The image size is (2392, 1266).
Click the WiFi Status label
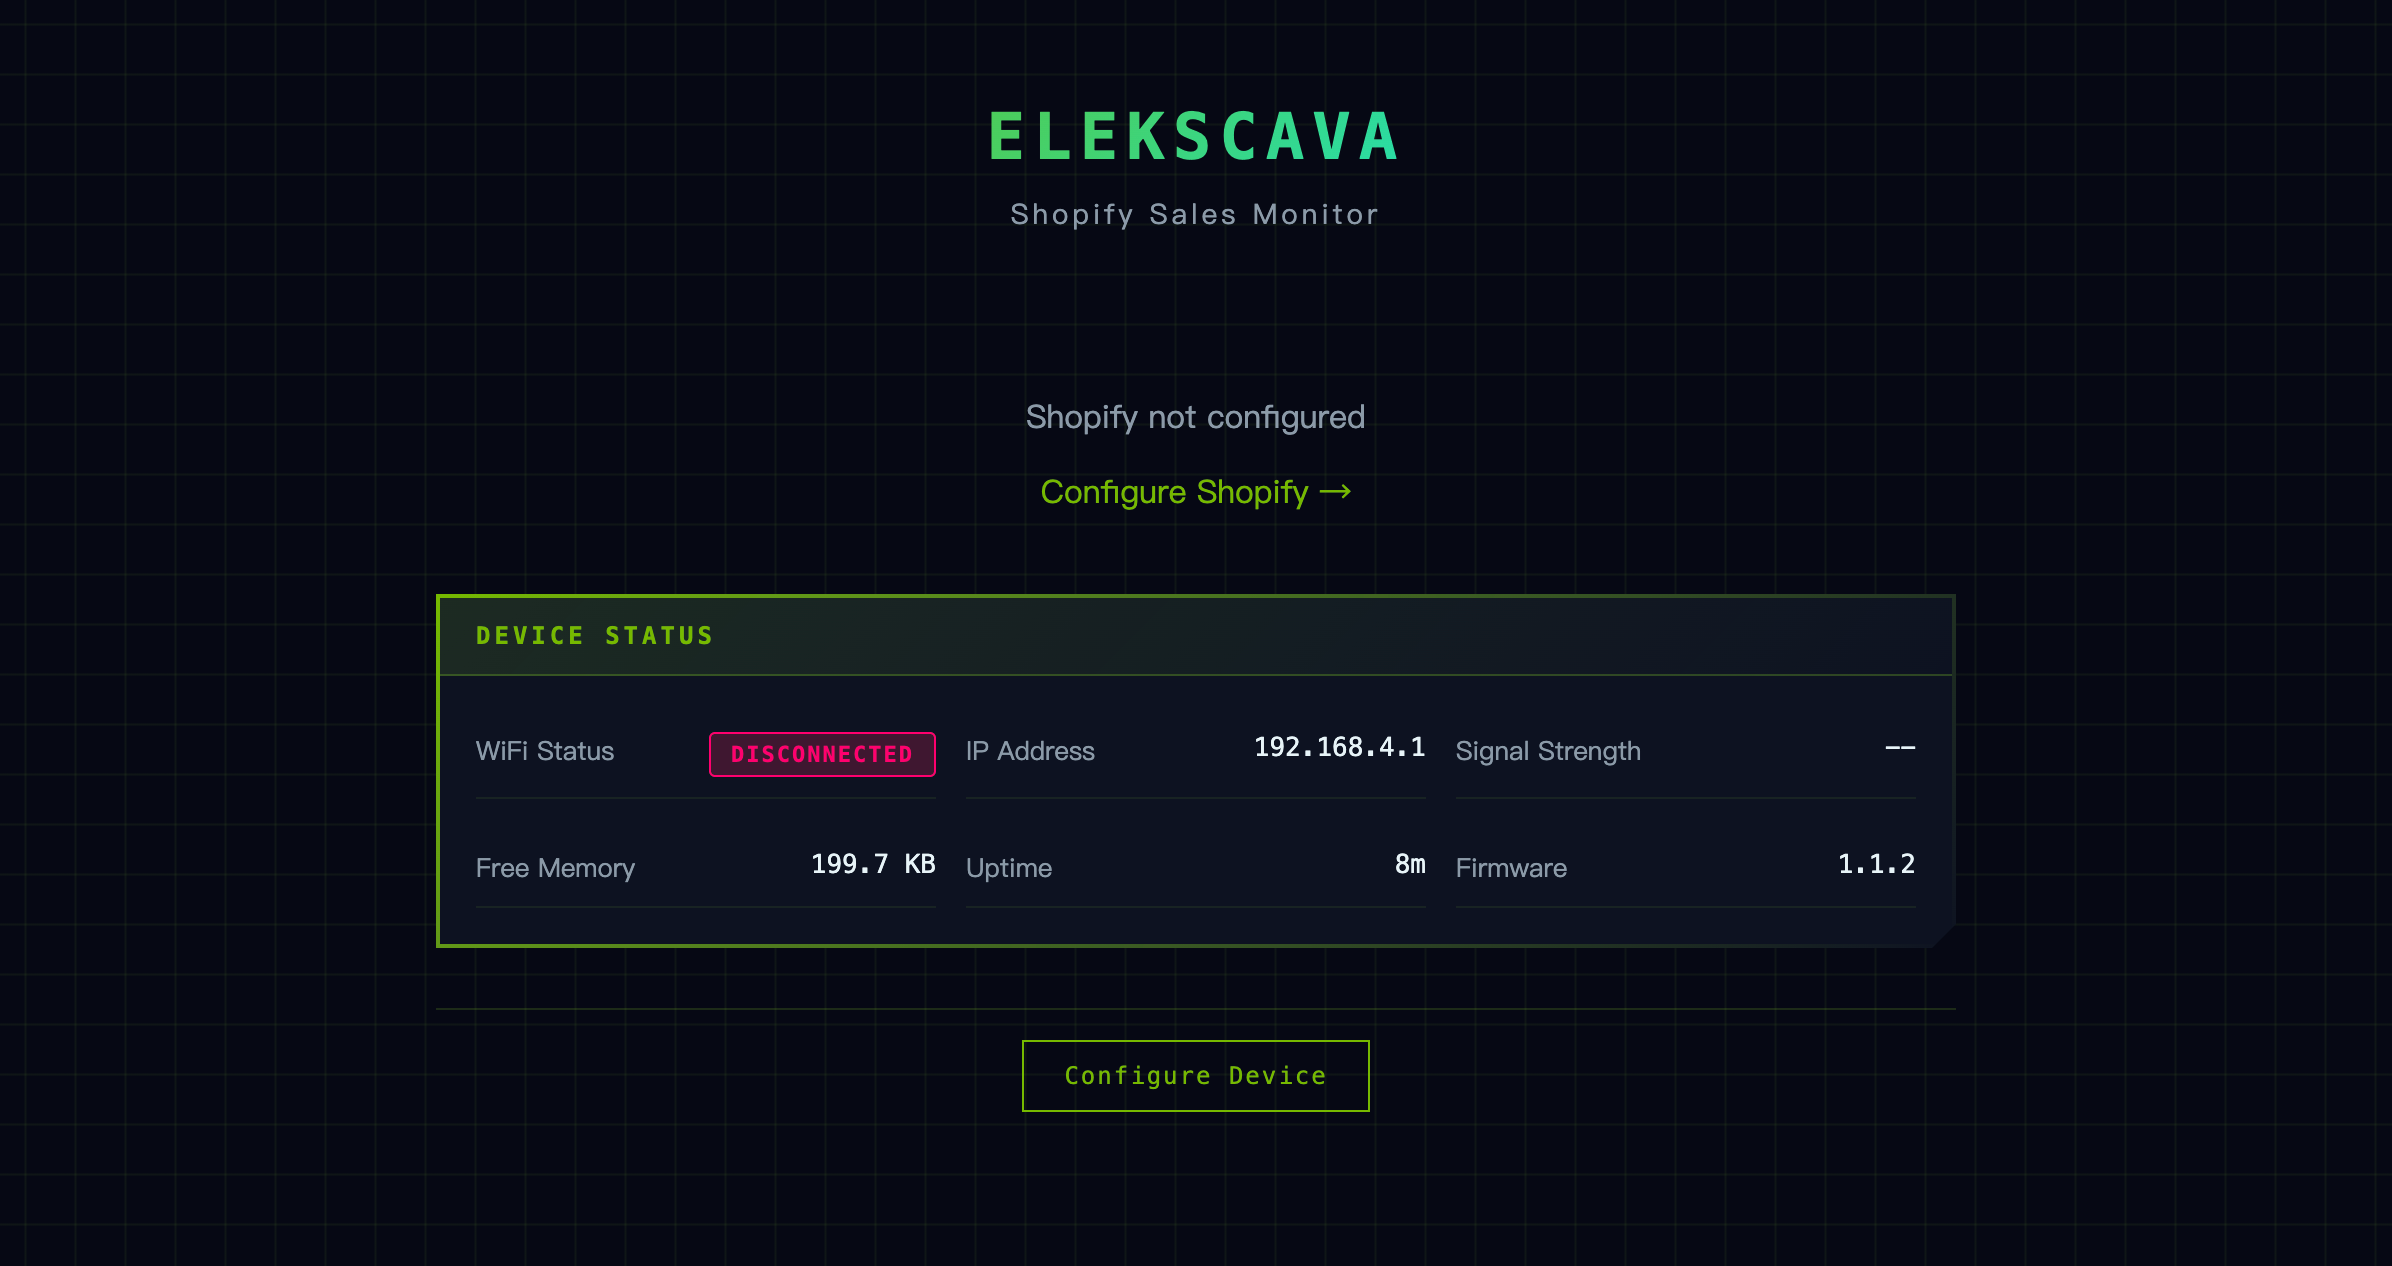click(545, 751)
